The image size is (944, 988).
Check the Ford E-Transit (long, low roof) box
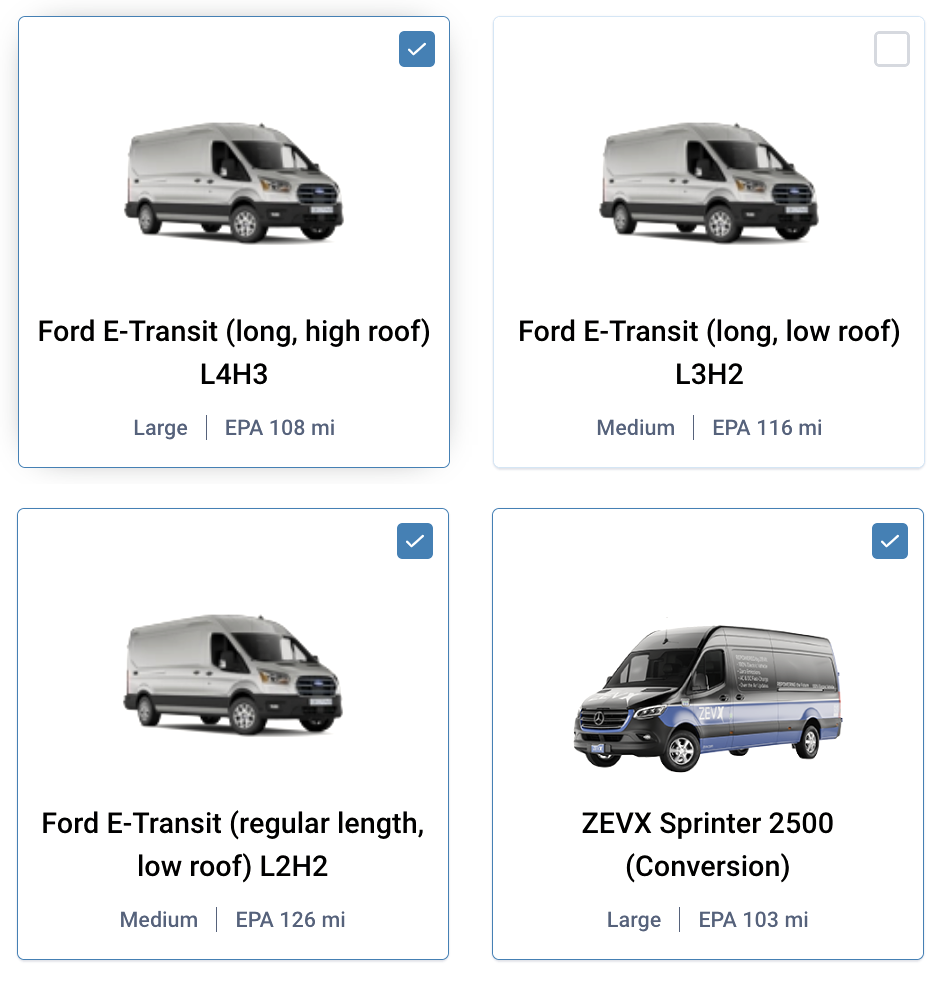891,48
